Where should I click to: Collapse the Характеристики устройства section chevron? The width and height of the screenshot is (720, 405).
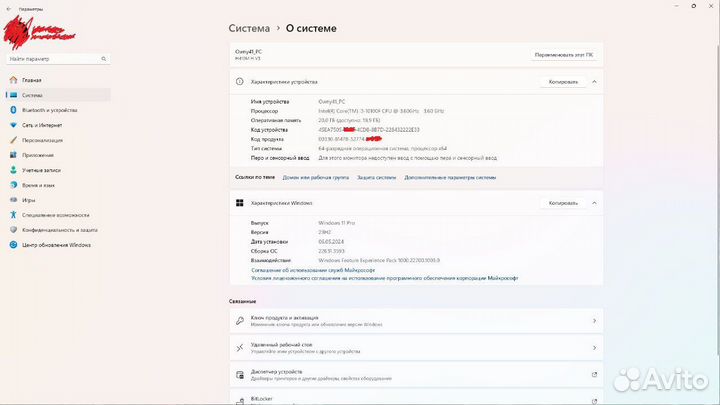[x=594, y=82]
